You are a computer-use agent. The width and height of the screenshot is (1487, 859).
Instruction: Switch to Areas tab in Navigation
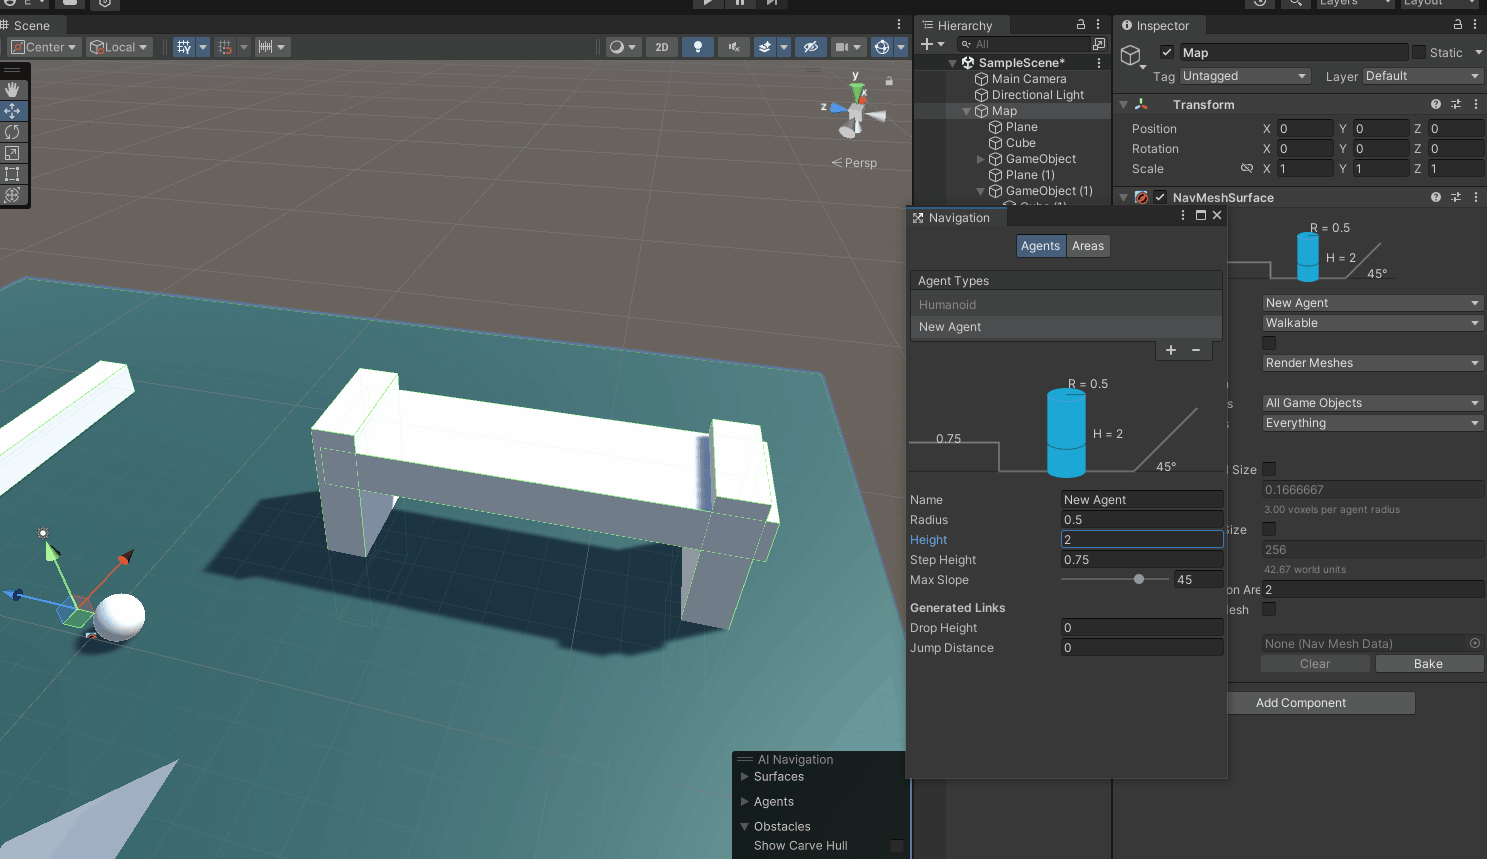click(1088, 246)
